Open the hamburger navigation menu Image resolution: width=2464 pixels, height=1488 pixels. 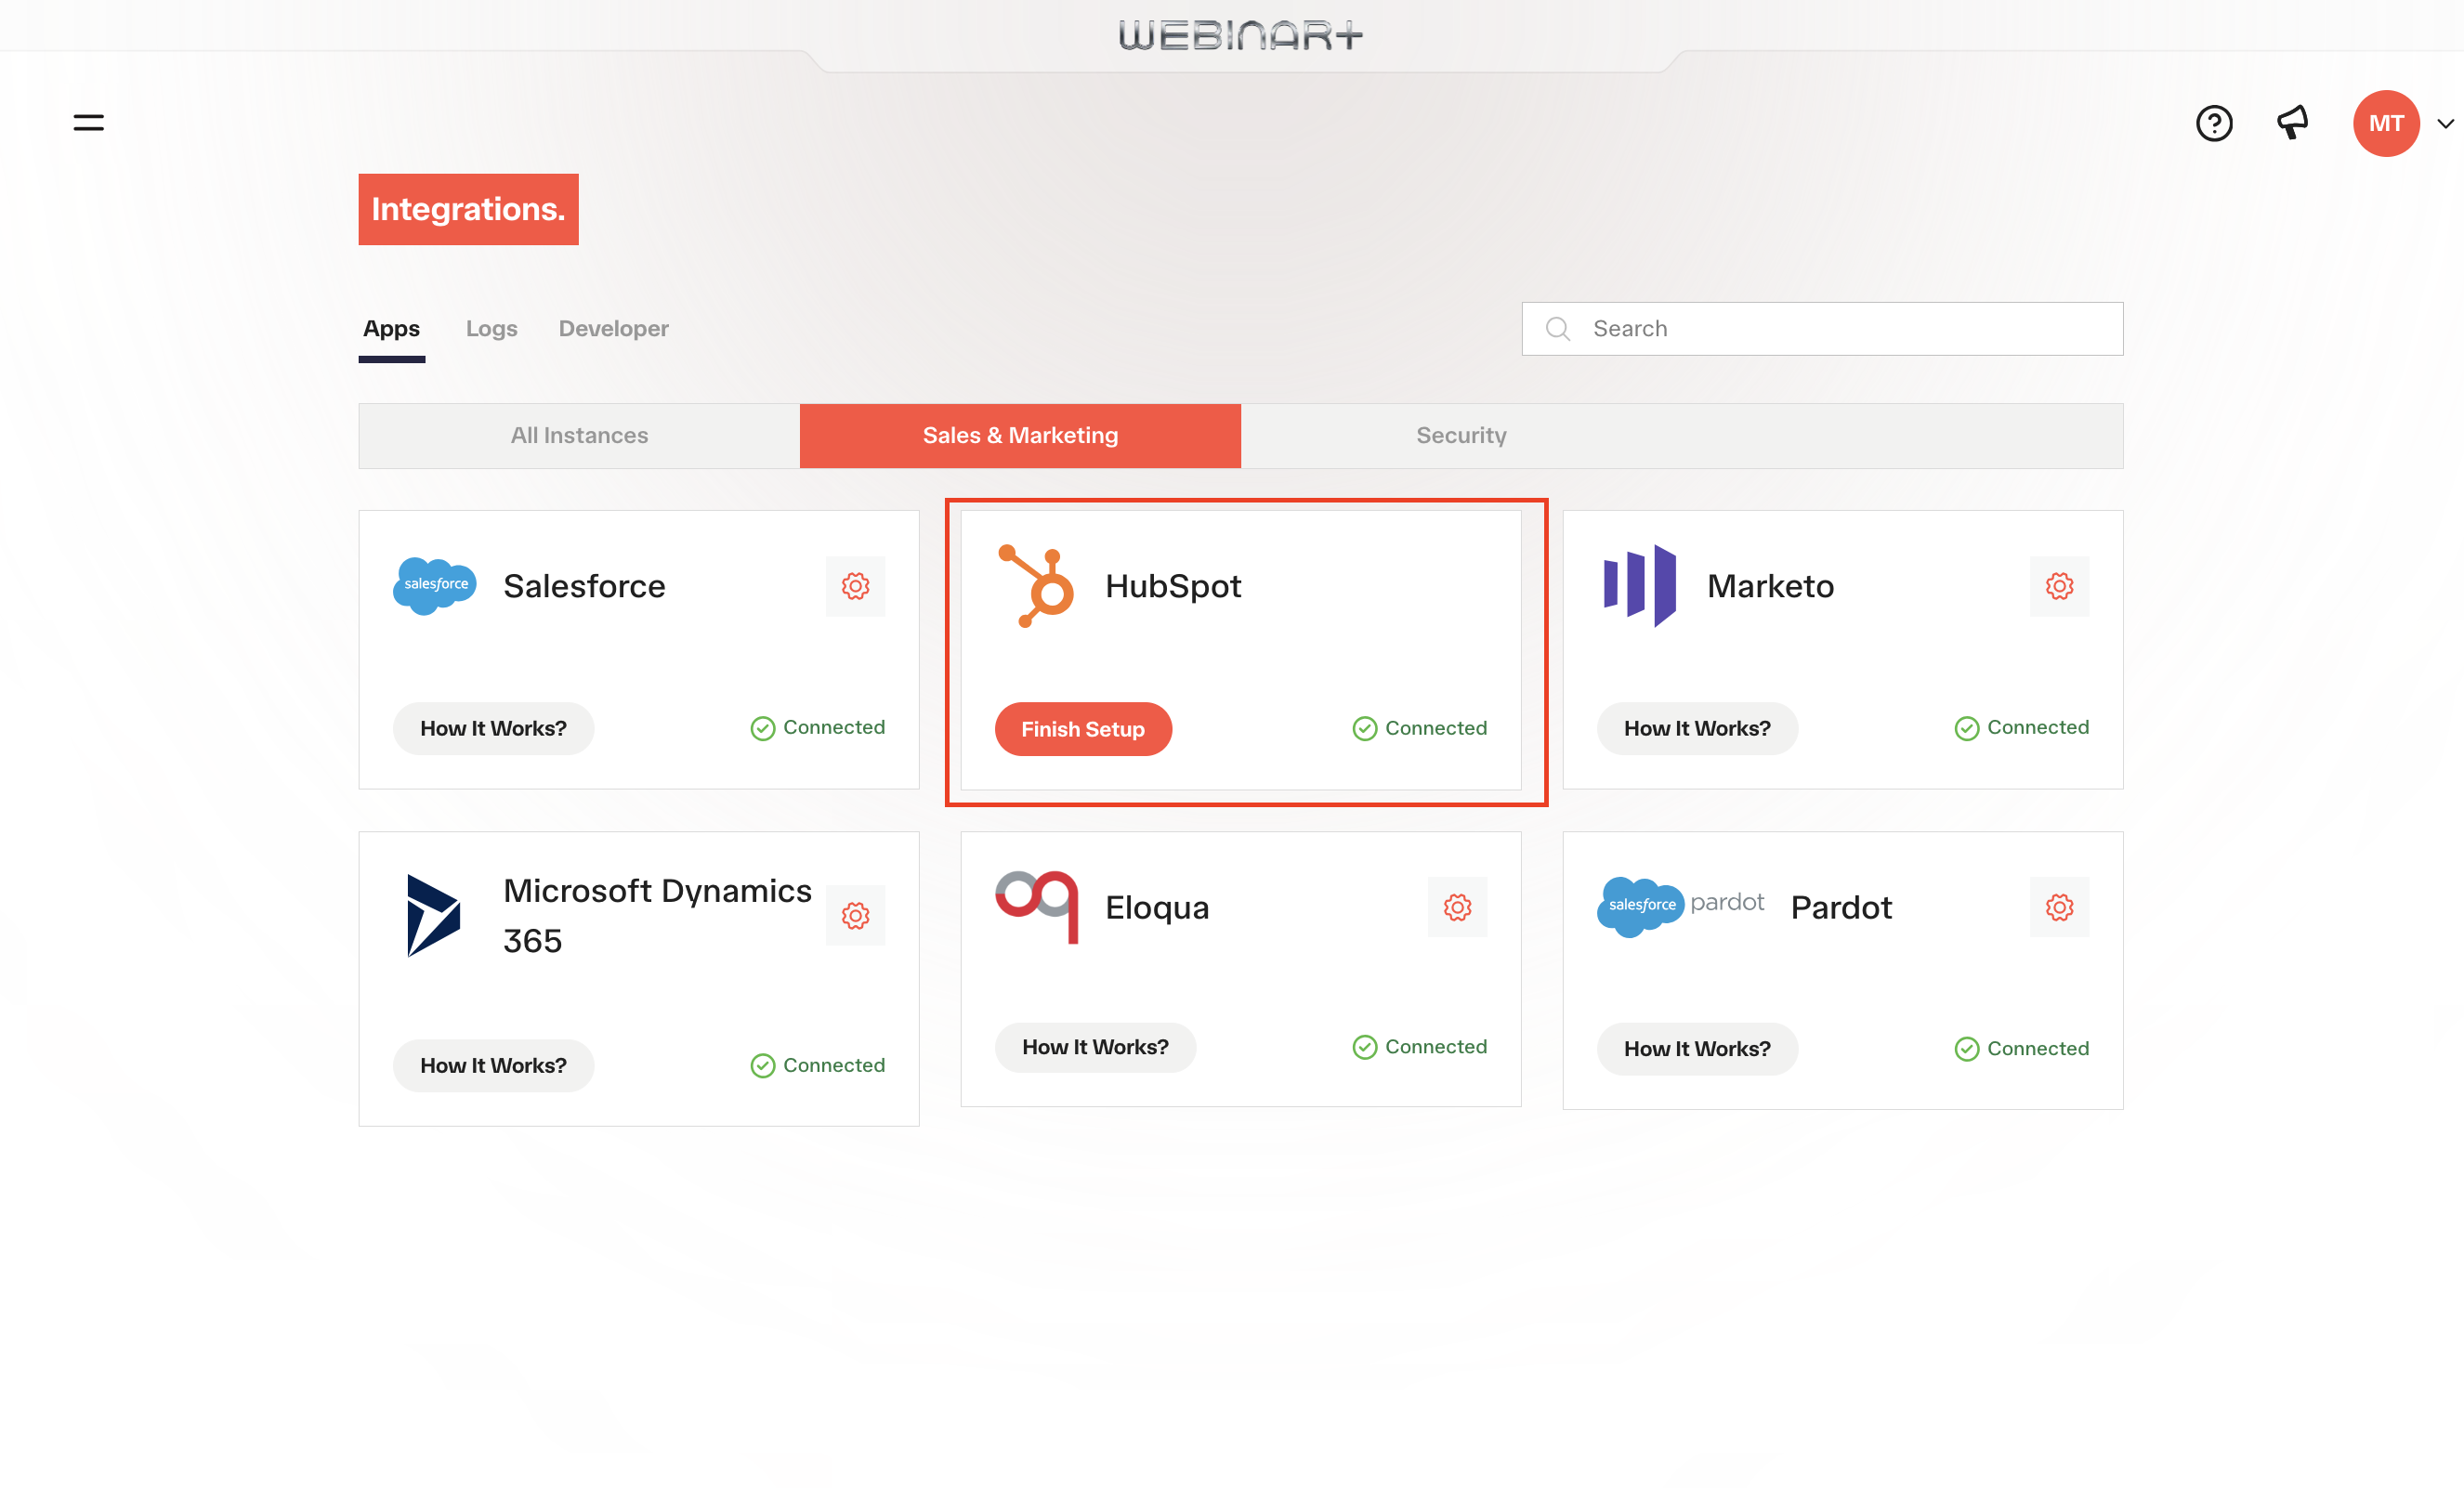pyautogui.click(x=88, y=123)
